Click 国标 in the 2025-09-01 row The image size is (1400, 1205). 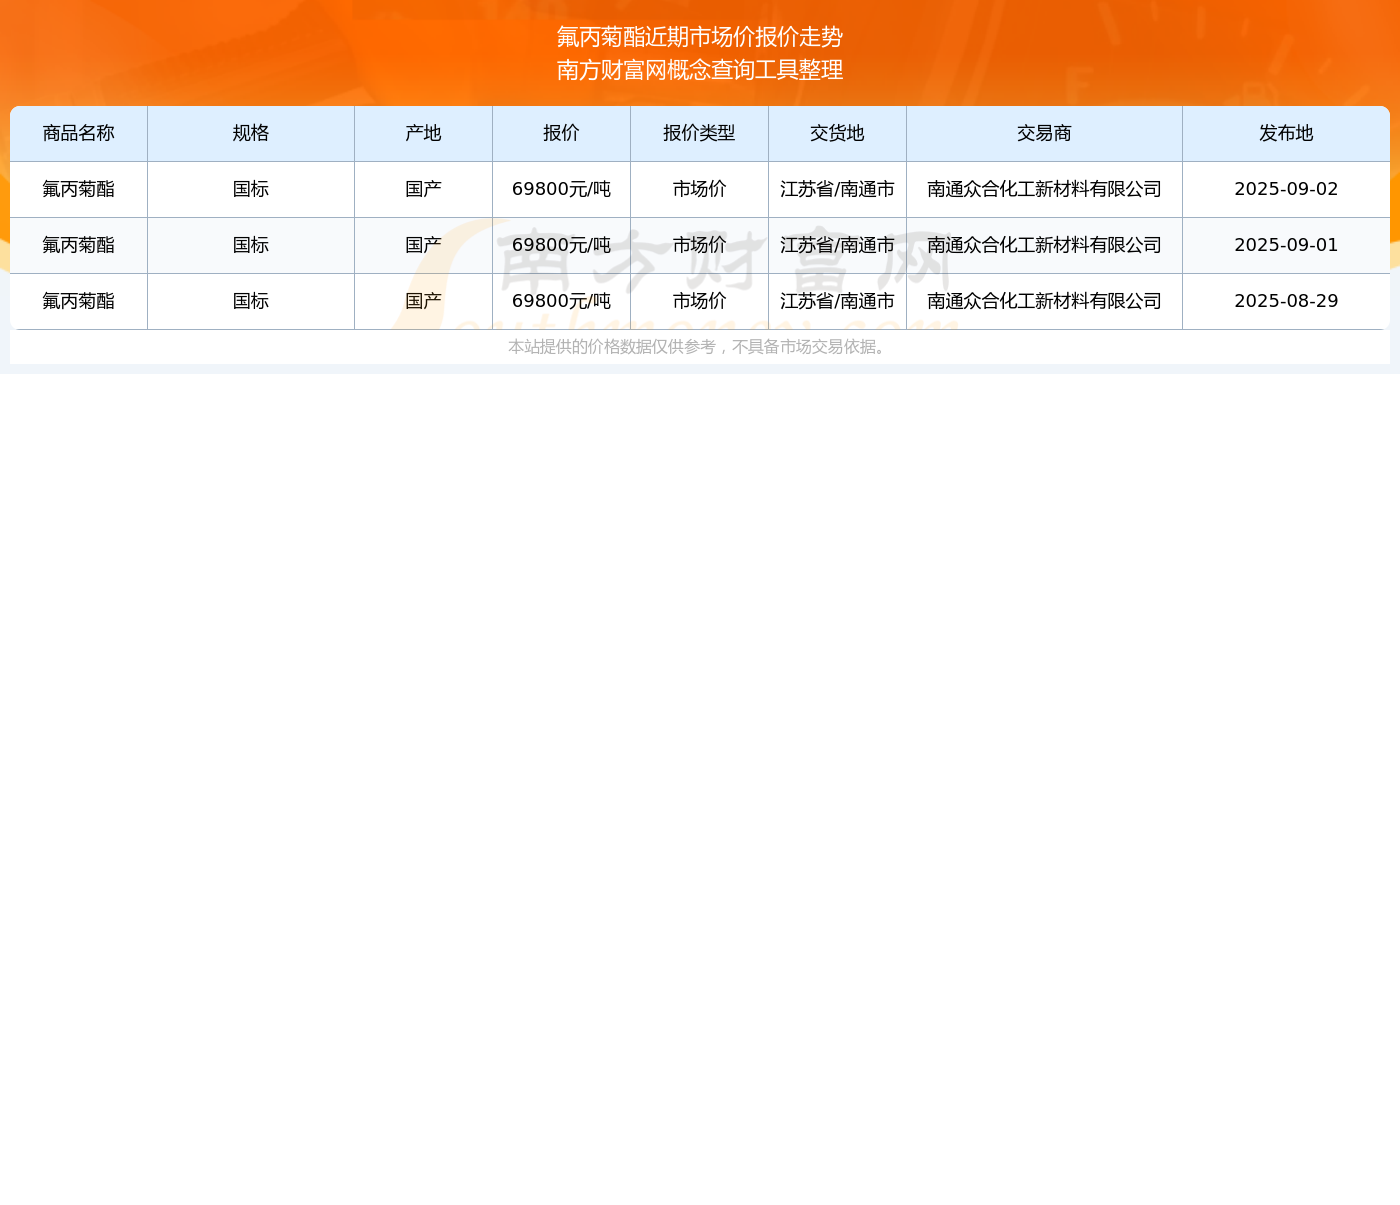tap(251, 245)
